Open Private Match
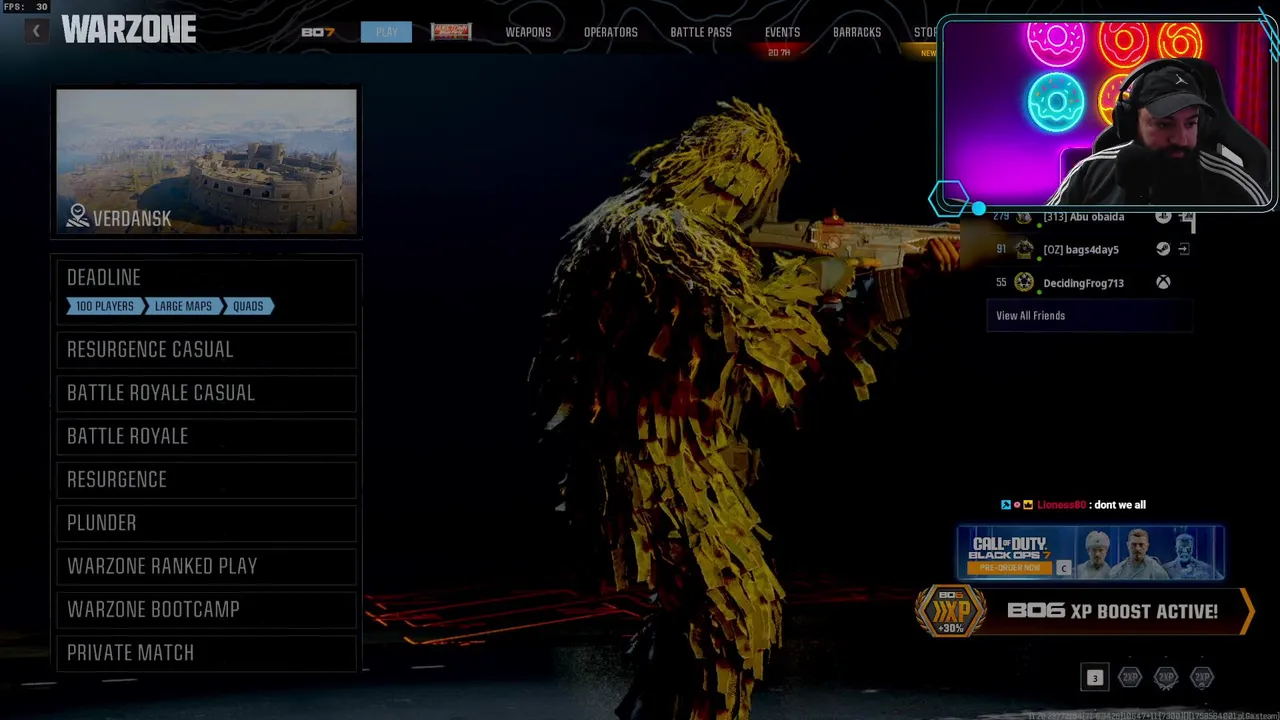The height and width of the screenshot is (720, 1280). [x=206, y=652]
